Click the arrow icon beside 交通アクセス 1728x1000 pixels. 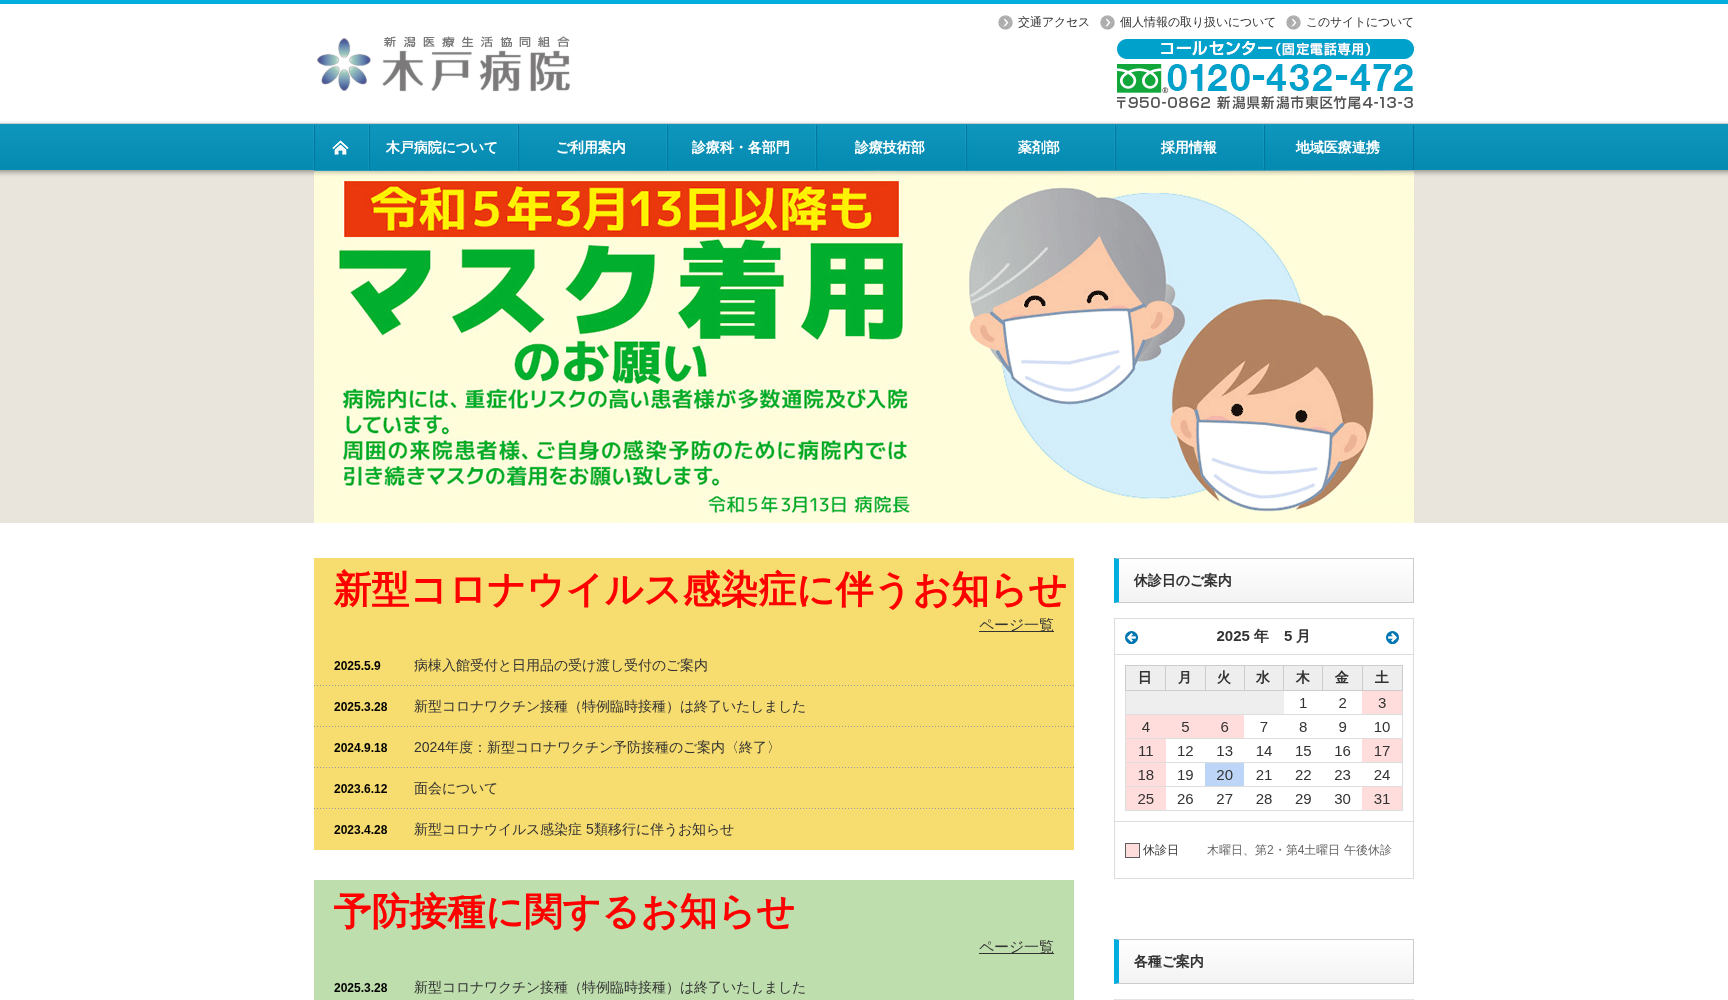coord(1003,21)
